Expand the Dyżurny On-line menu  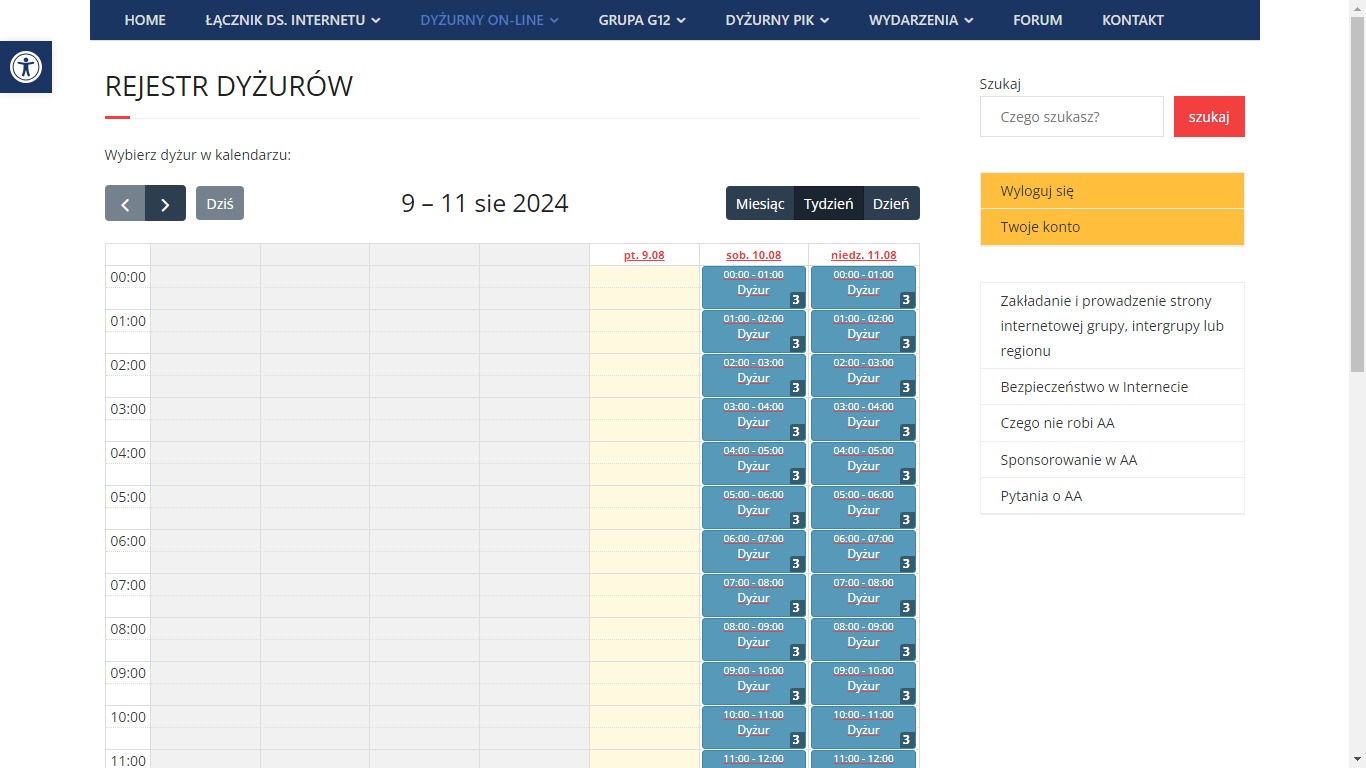(489, 20)
